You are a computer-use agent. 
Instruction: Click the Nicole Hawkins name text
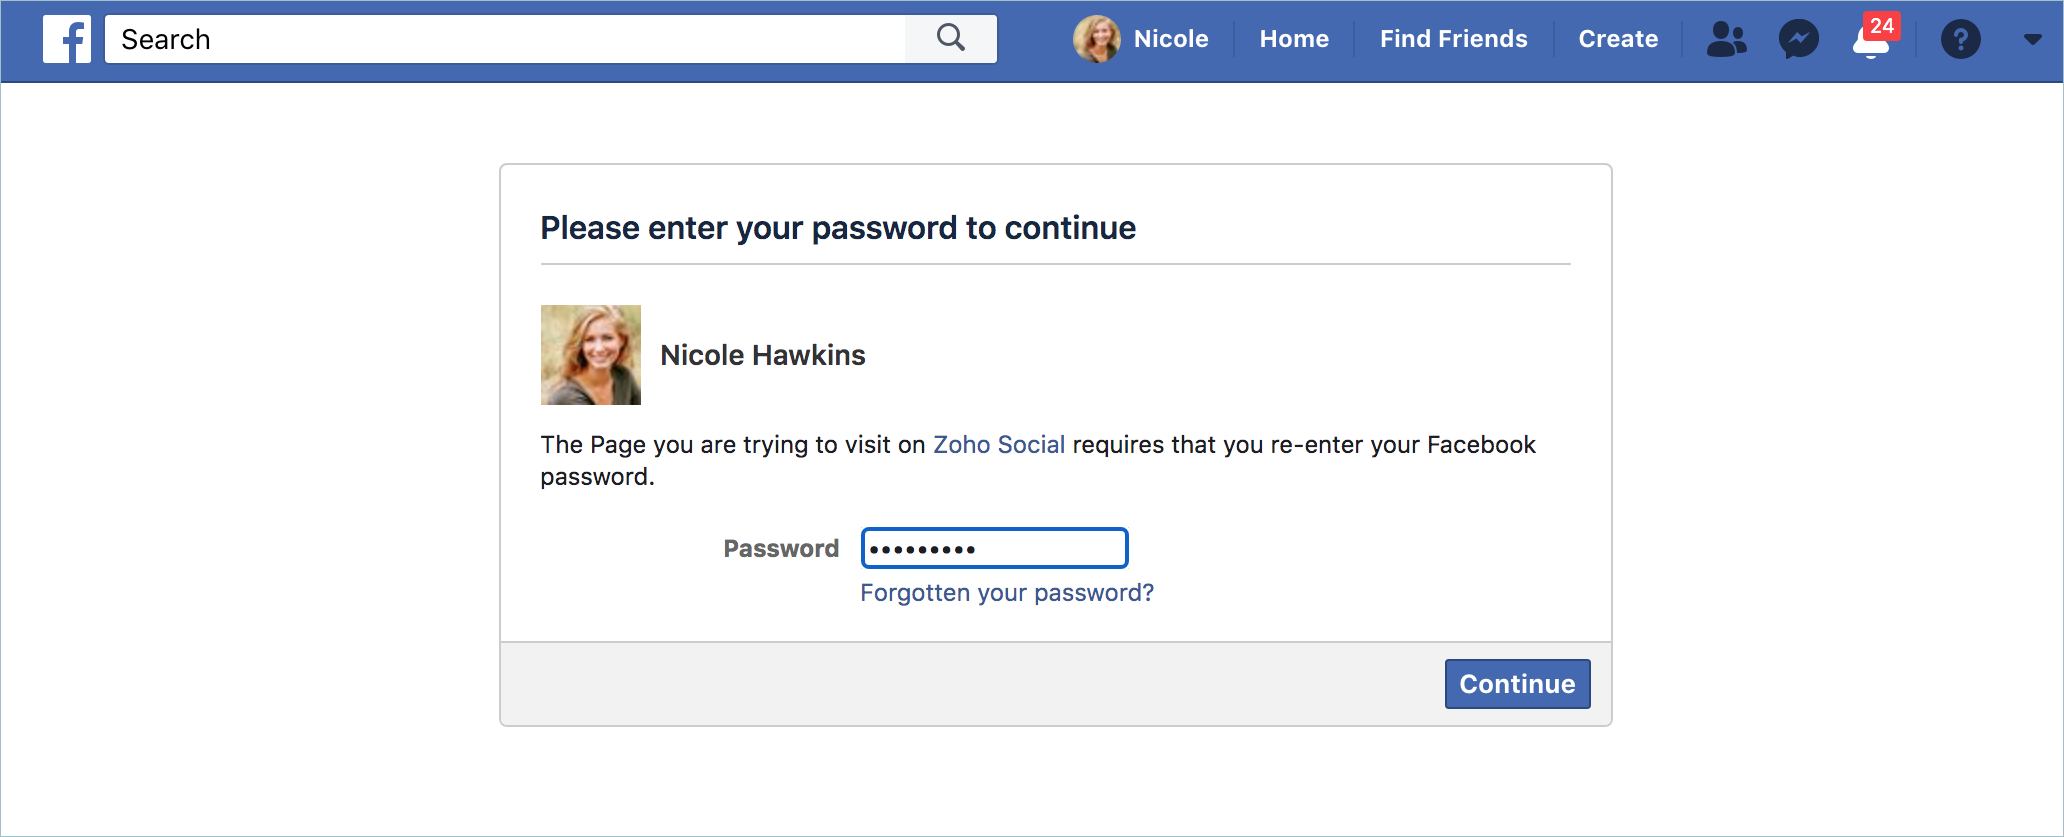click(763, 355)
